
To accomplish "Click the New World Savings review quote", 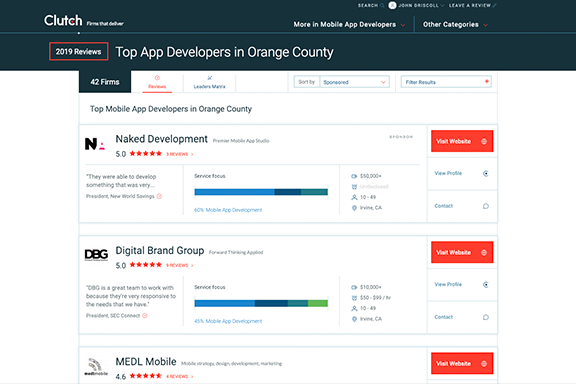I will click(122, 181).
